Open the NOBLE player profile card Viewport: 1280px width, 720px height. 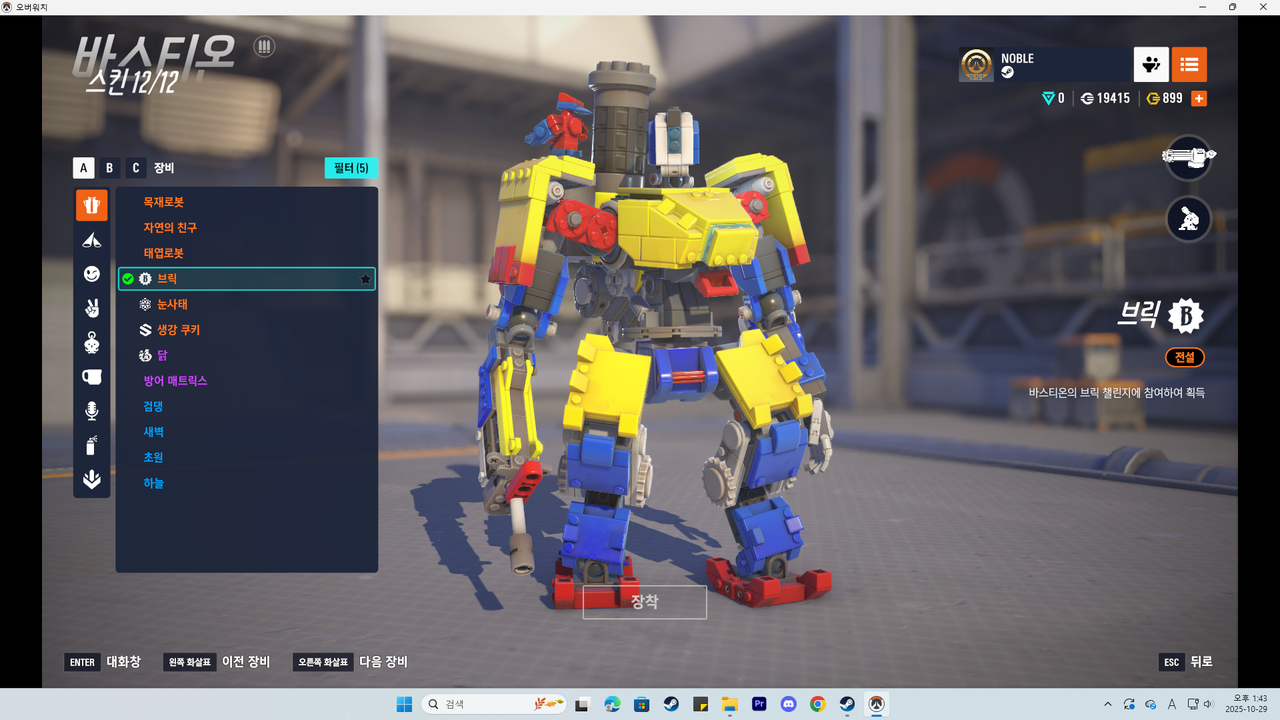[x=1044, y=64]
